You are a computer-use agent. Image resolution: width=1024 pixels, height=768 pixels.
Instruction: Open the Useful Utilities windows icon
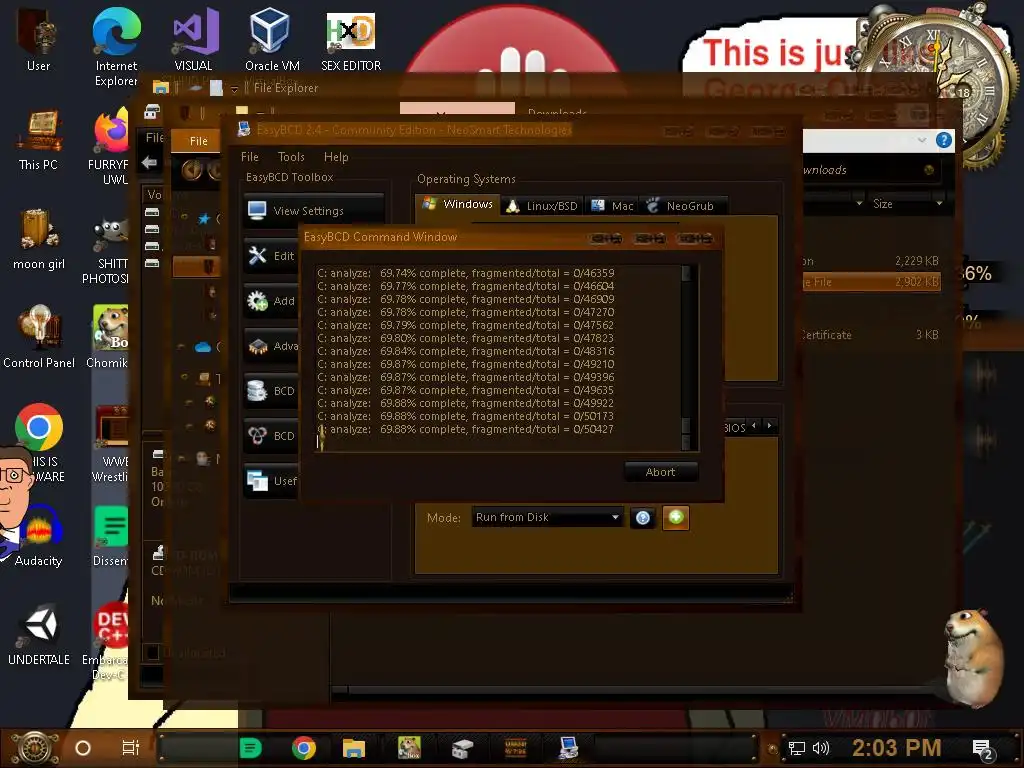point(257,481)
